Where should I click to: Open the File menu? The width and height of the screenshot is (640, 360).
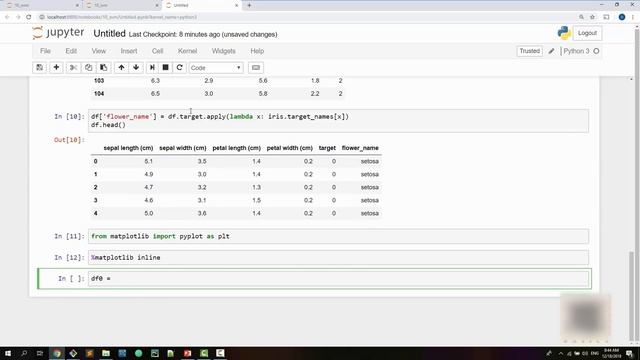pyautogui.click(x=45, y=51)
